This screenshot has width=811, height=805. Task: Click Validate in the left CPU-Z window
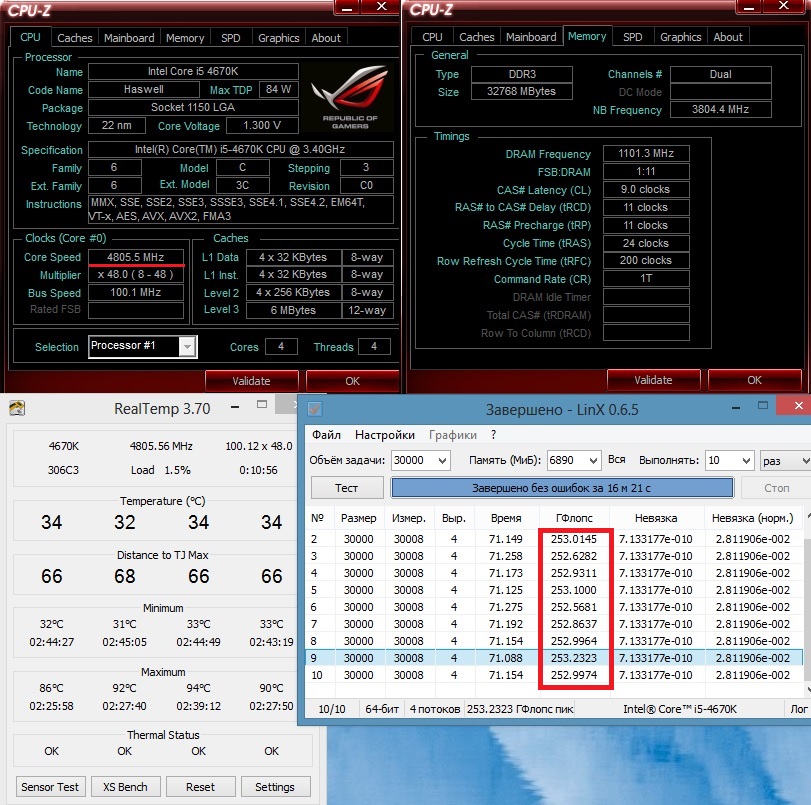[251, 381]
